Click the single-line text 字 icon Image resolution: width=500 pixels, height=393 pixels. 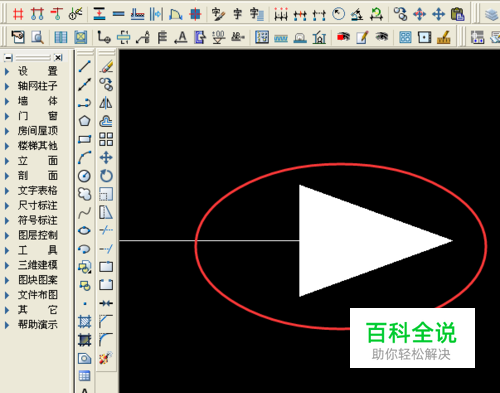[237, 14]
